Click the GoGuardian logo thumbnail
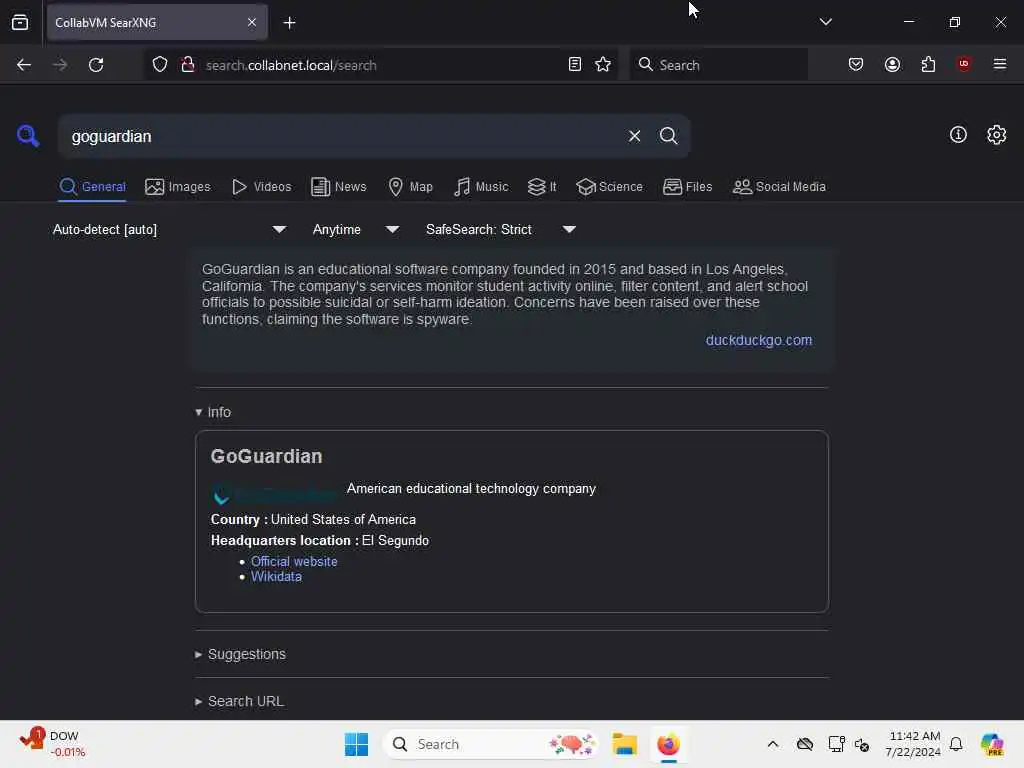 [x=274, y=495]
